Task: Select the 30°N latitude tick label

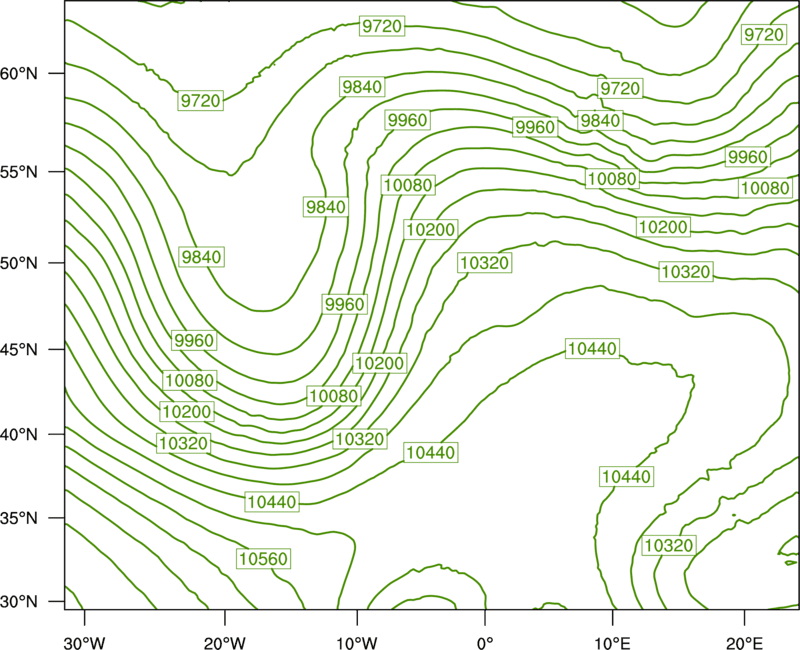Action: click(x=19, y=602)
